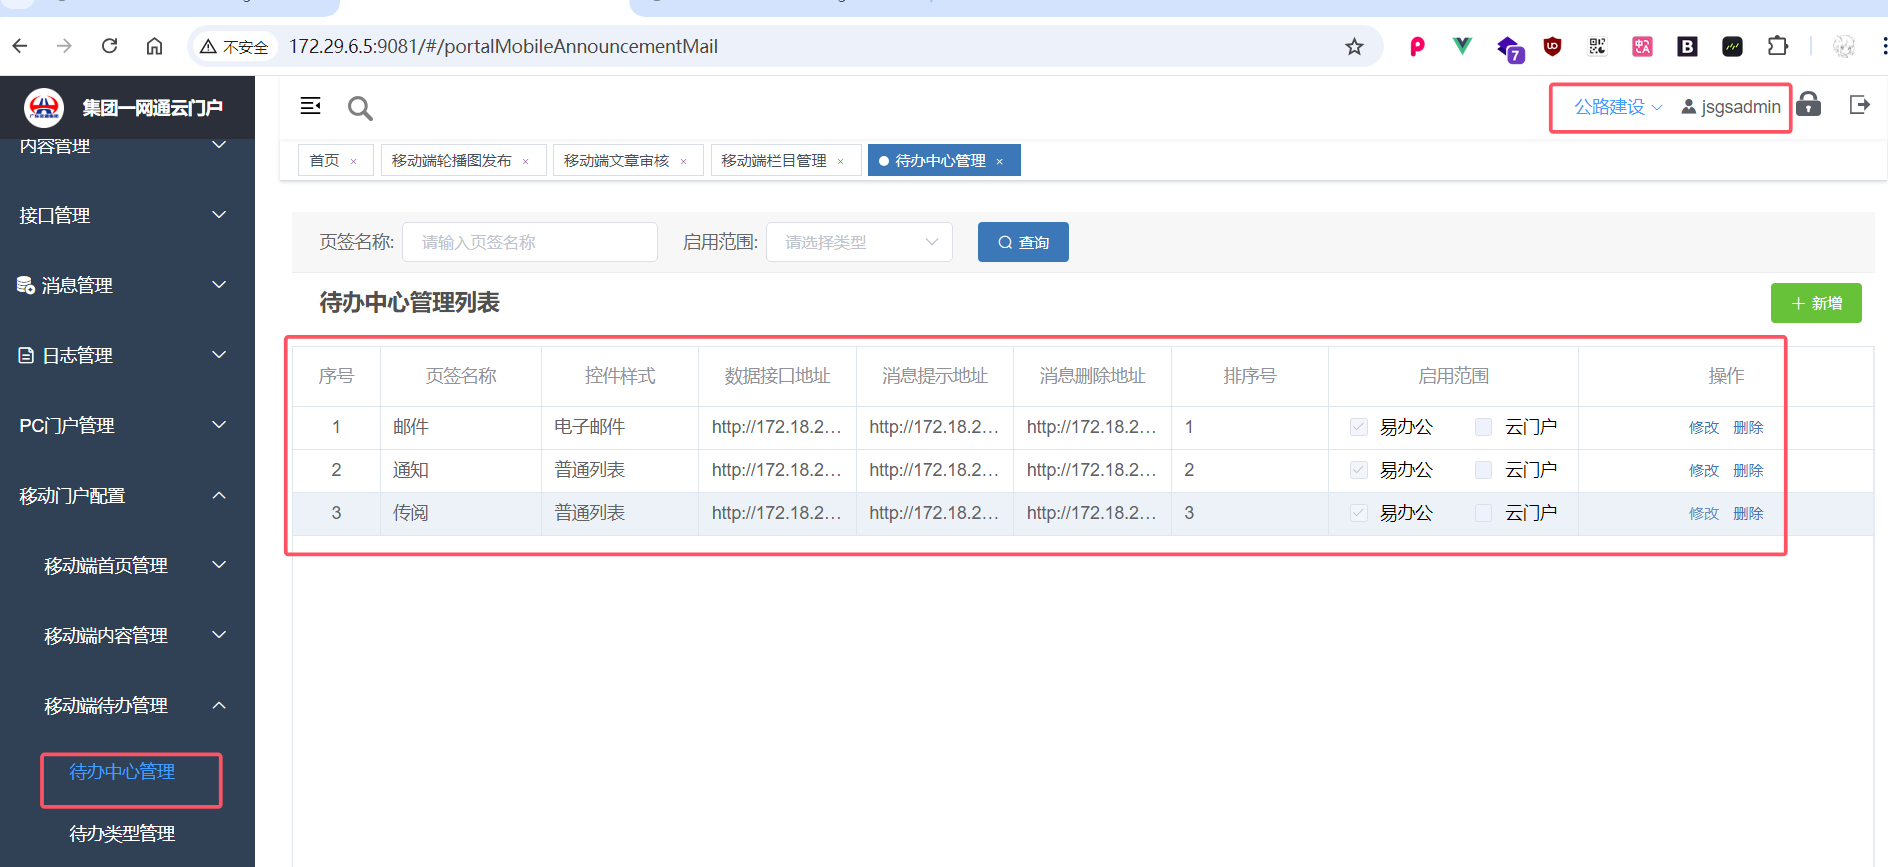Select 待办中心管理 in the sidebar

[122, 772]
